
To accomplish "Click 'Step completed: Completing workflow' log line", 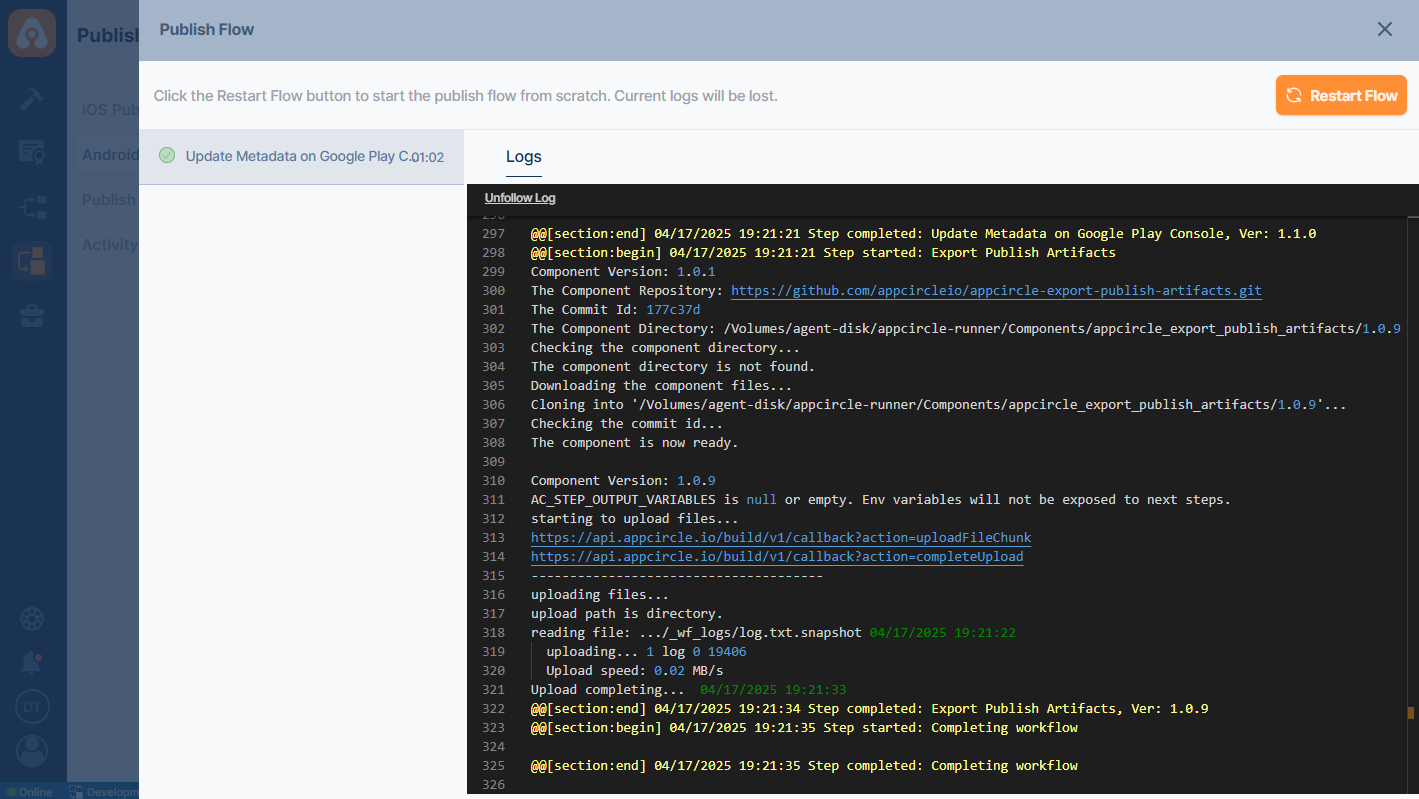I will pyautogui.click(x=804, y=766).
